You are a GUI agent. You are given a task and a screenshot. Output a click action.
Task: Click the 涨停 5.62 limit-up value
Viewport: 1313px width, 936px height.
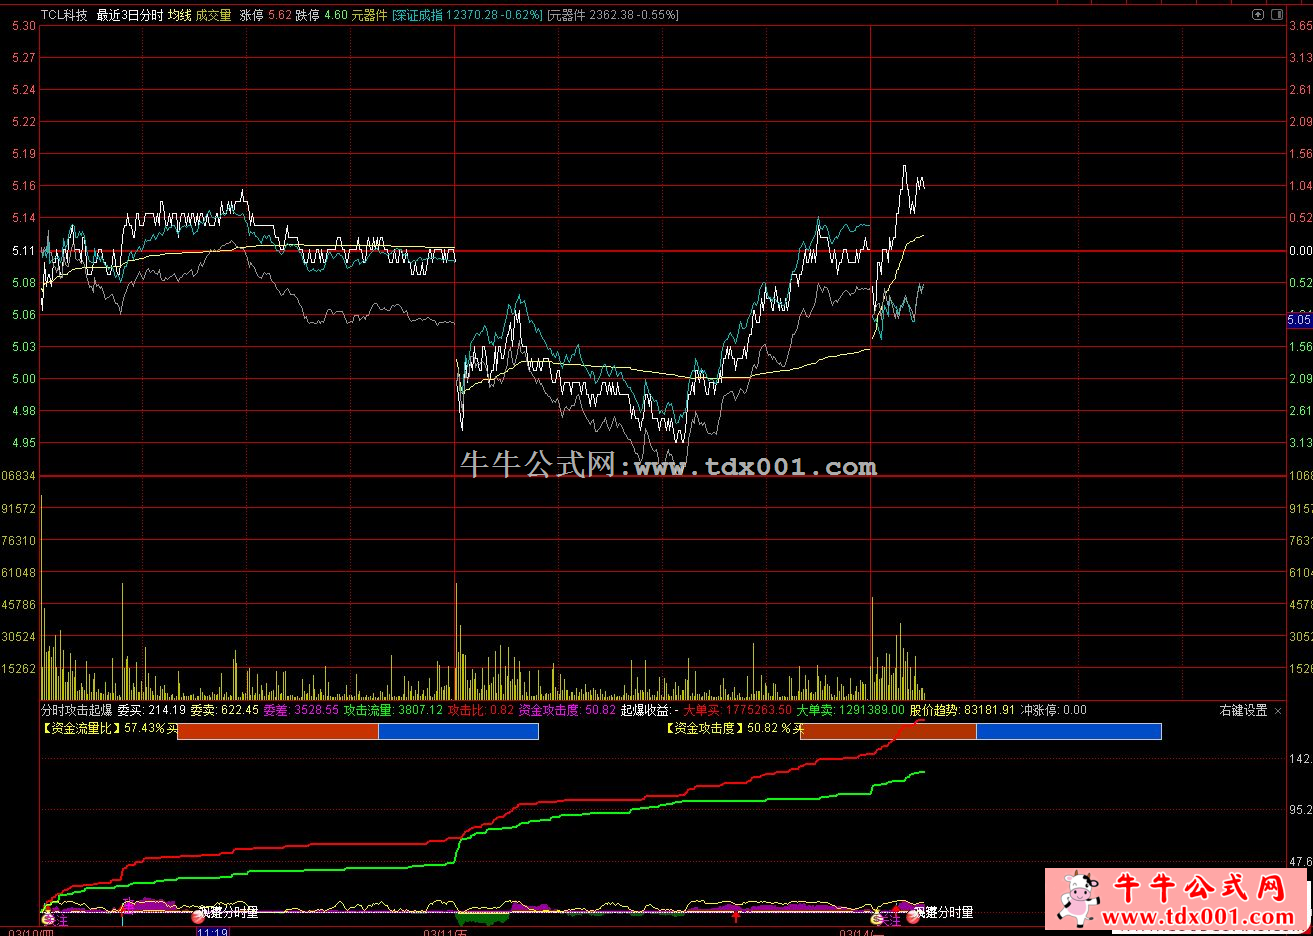(265, 15)
